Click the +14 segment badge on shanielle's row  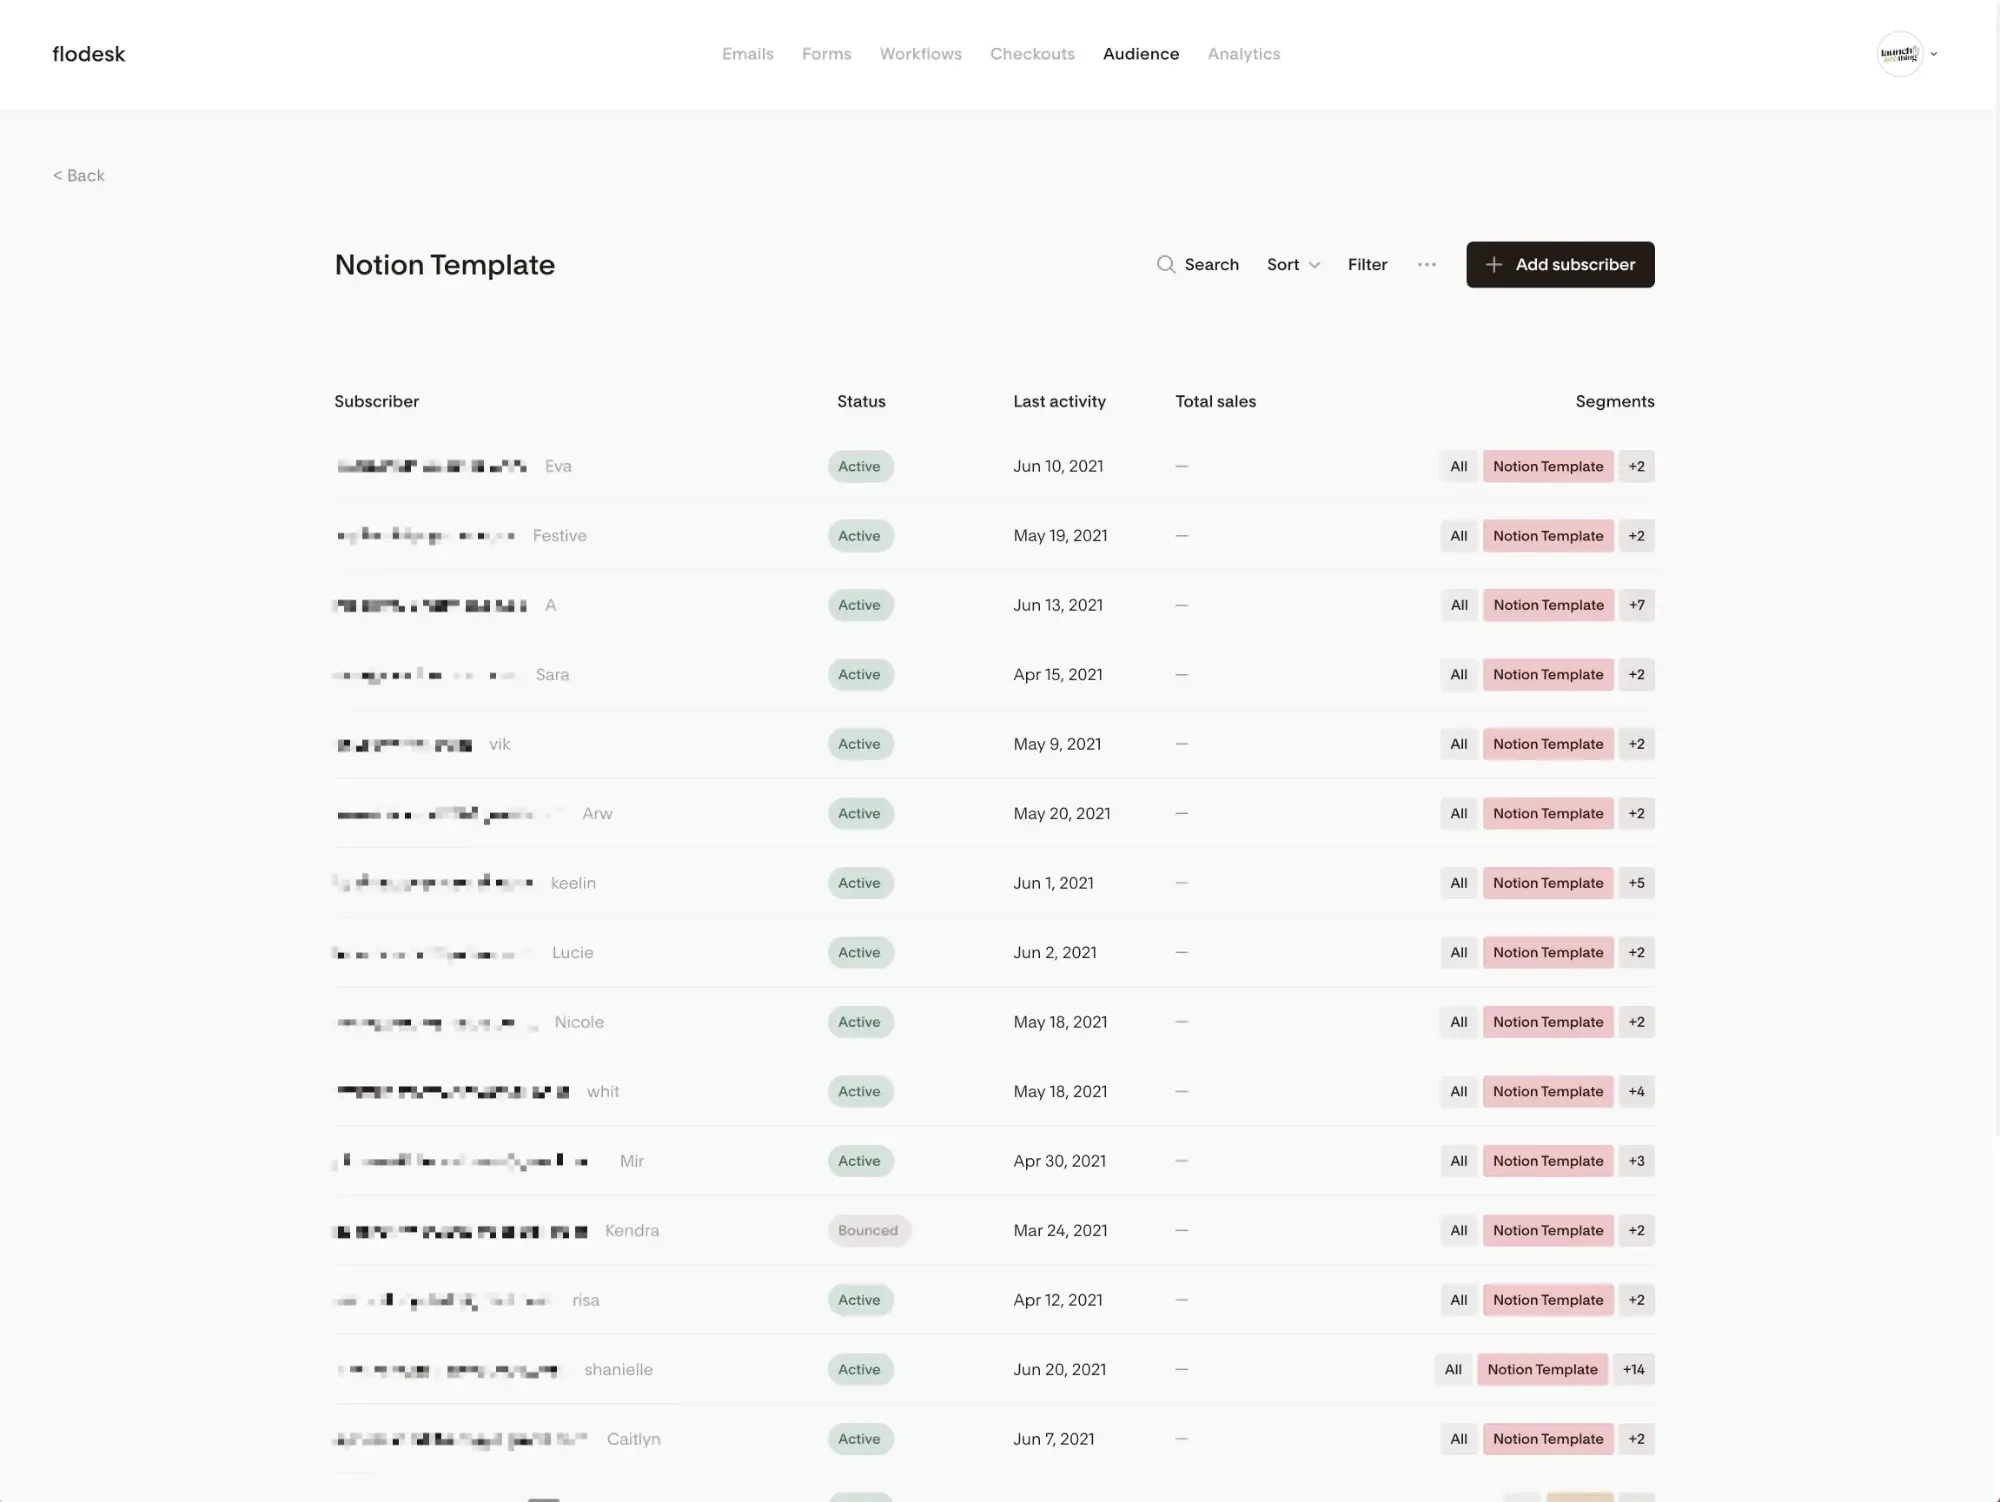coord(1634,1369)
